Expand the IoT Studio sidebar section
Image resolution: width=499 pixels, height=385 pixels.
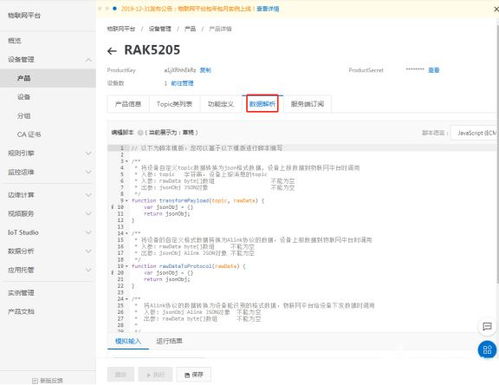click(x=48, y=232)
